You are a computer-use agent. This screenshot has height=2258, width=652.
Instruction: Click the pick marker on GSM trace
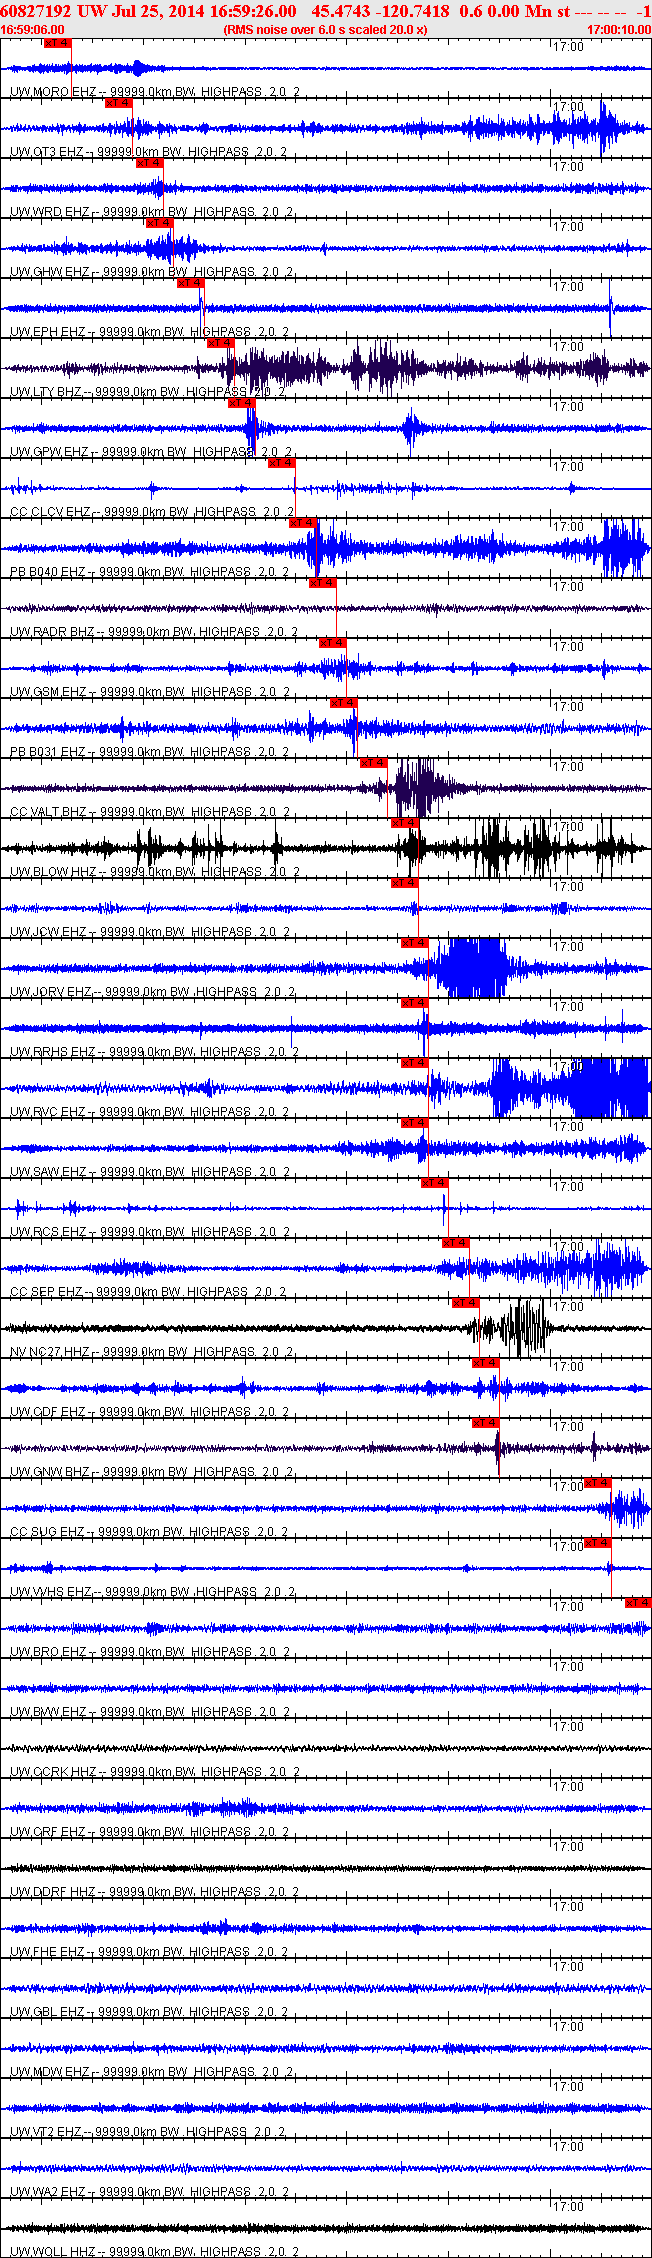click(332, 643)
